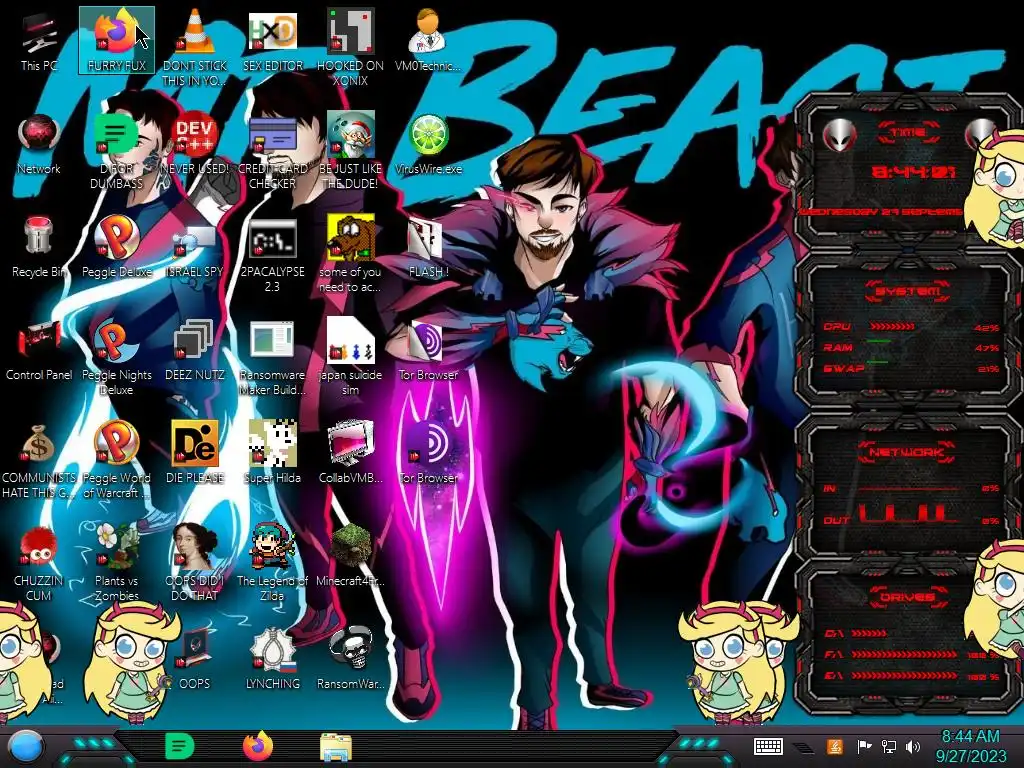Open the plain OOPS desktop shortcut
This screenshot has height=768, width=1024.
click(x=195, y=660)
